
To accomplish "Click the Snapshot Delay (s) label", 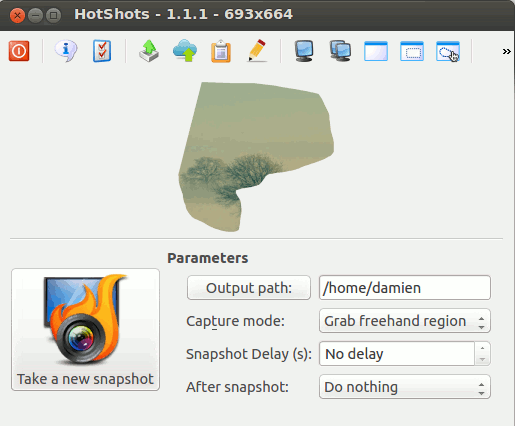I will click(249, 354).
